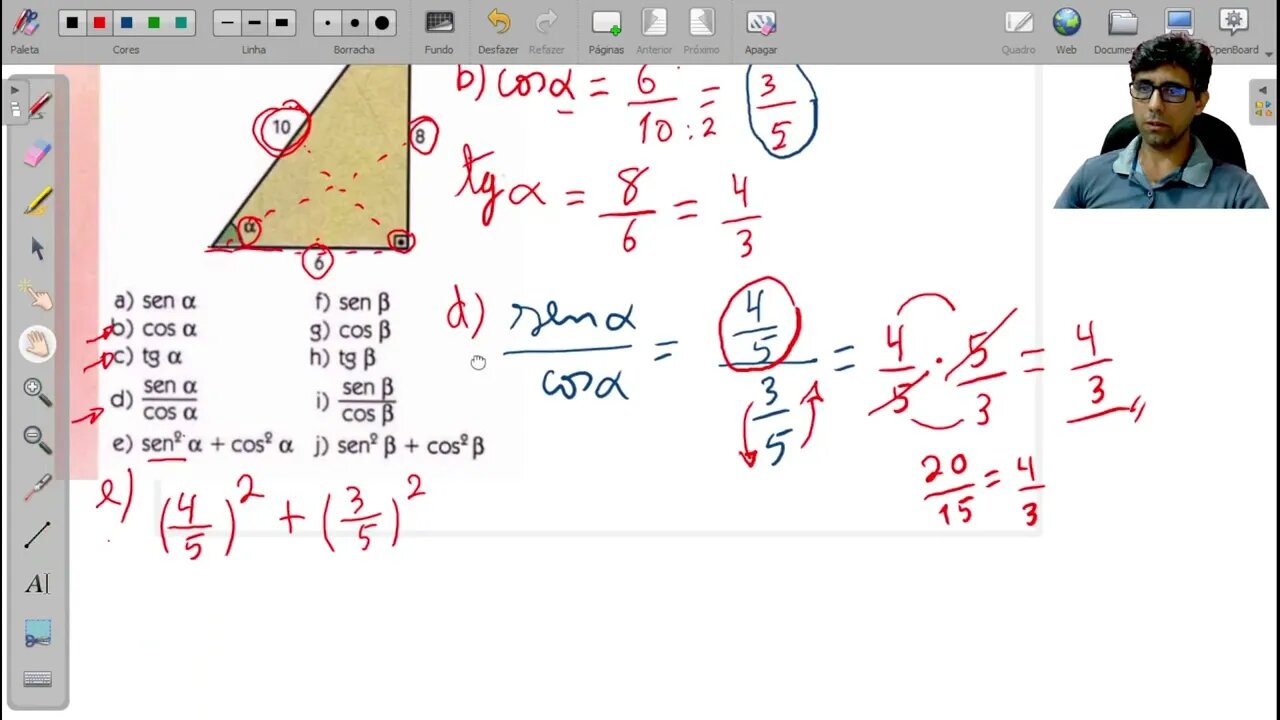Image resolution: width=1280 pixels, height=720 pixels.
Task: Select the arrow Selector tool
Action: (x=37, y=248)
